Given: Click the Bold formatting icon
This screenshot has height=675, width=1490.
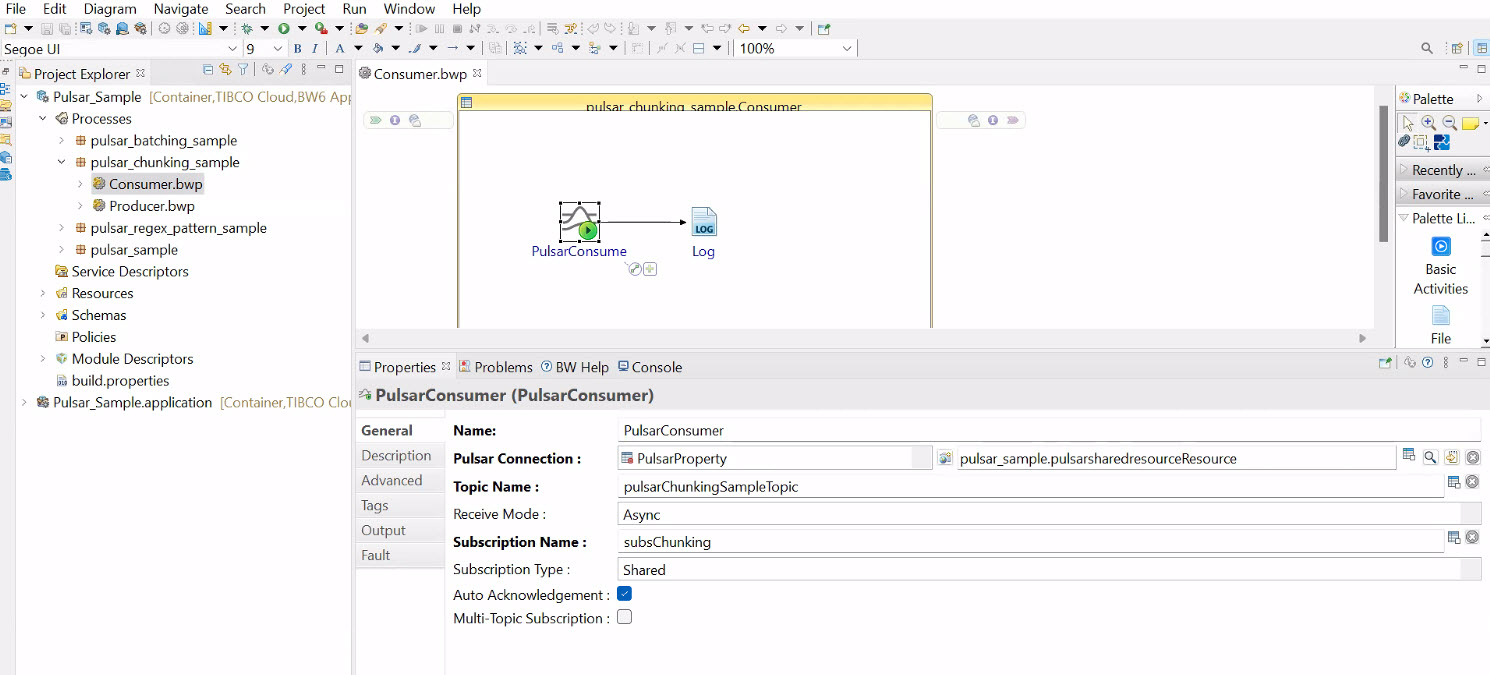Looking at the screenshot, I should (x=297, y=48).
